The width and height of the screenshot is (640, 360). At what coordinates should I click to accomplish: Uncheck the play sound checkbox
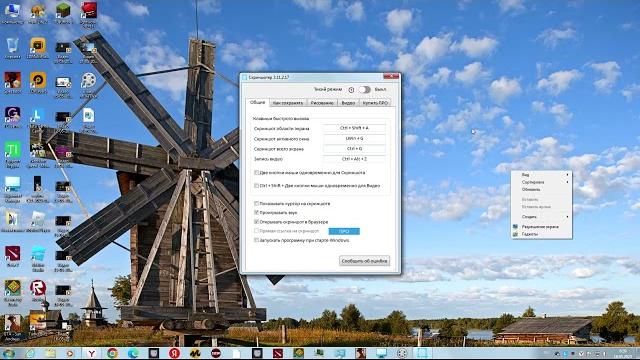[256, 213]
